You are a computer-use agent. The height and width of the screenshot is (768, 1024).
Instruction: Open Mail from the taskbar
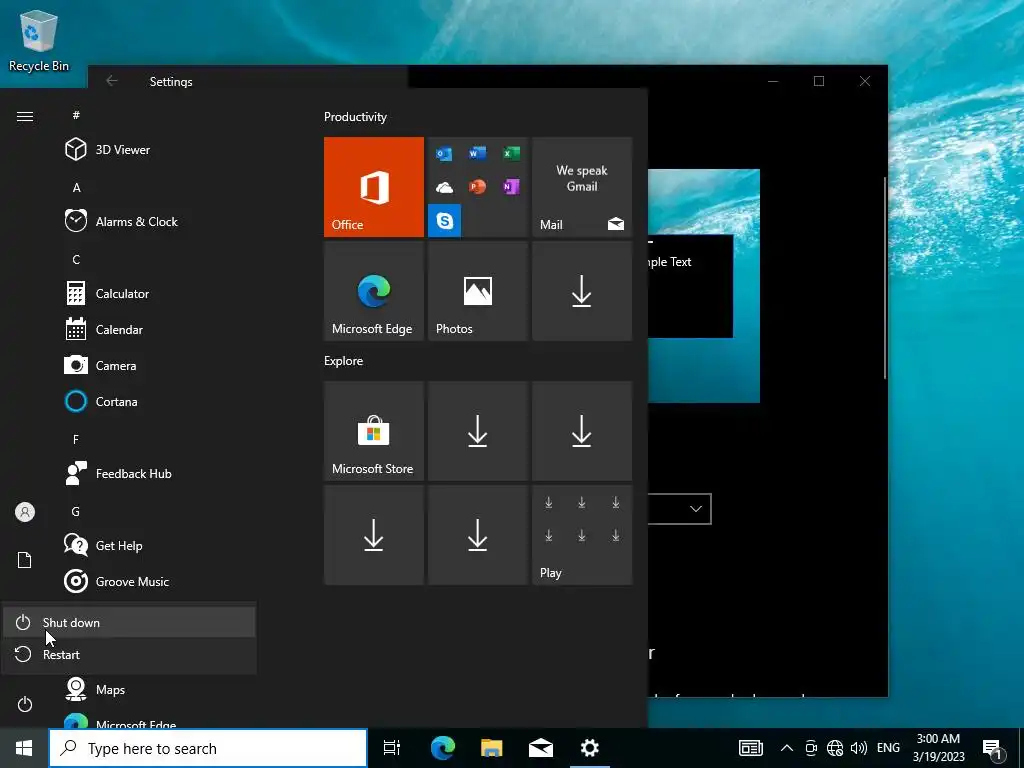click(541, 748)
